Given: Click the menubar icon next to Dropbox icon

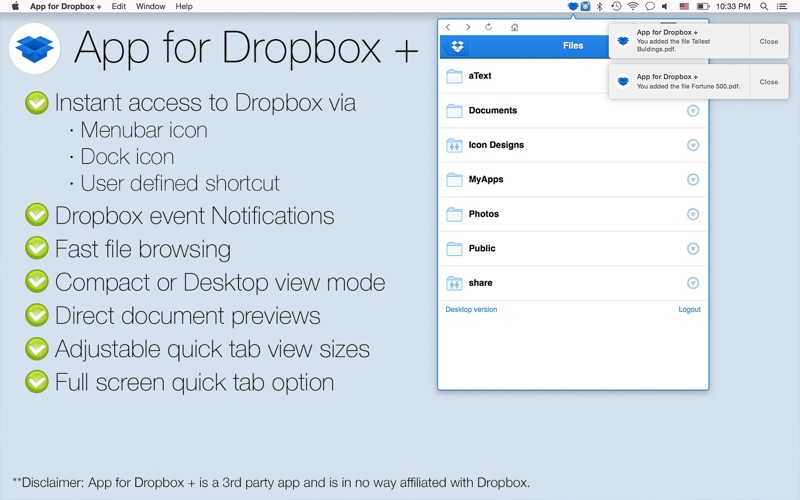Looking at the screenshot, I should click(x=586, y=6).
